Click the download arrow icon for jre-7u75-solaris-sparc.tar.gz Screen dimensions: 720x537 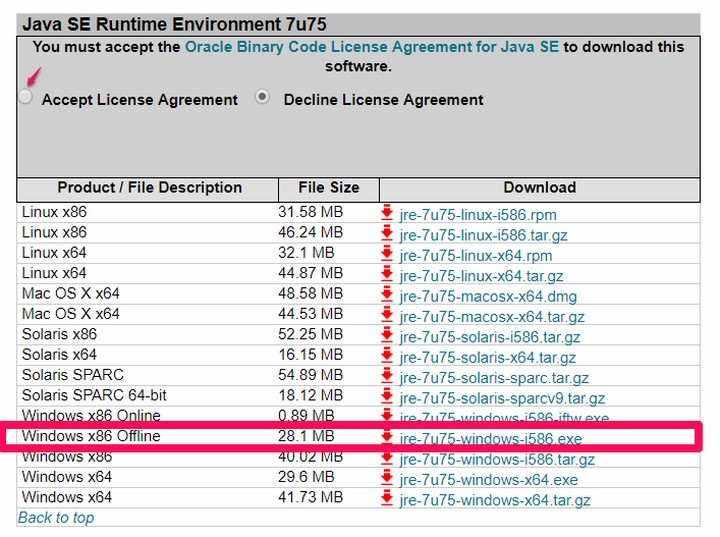(387, 378)
